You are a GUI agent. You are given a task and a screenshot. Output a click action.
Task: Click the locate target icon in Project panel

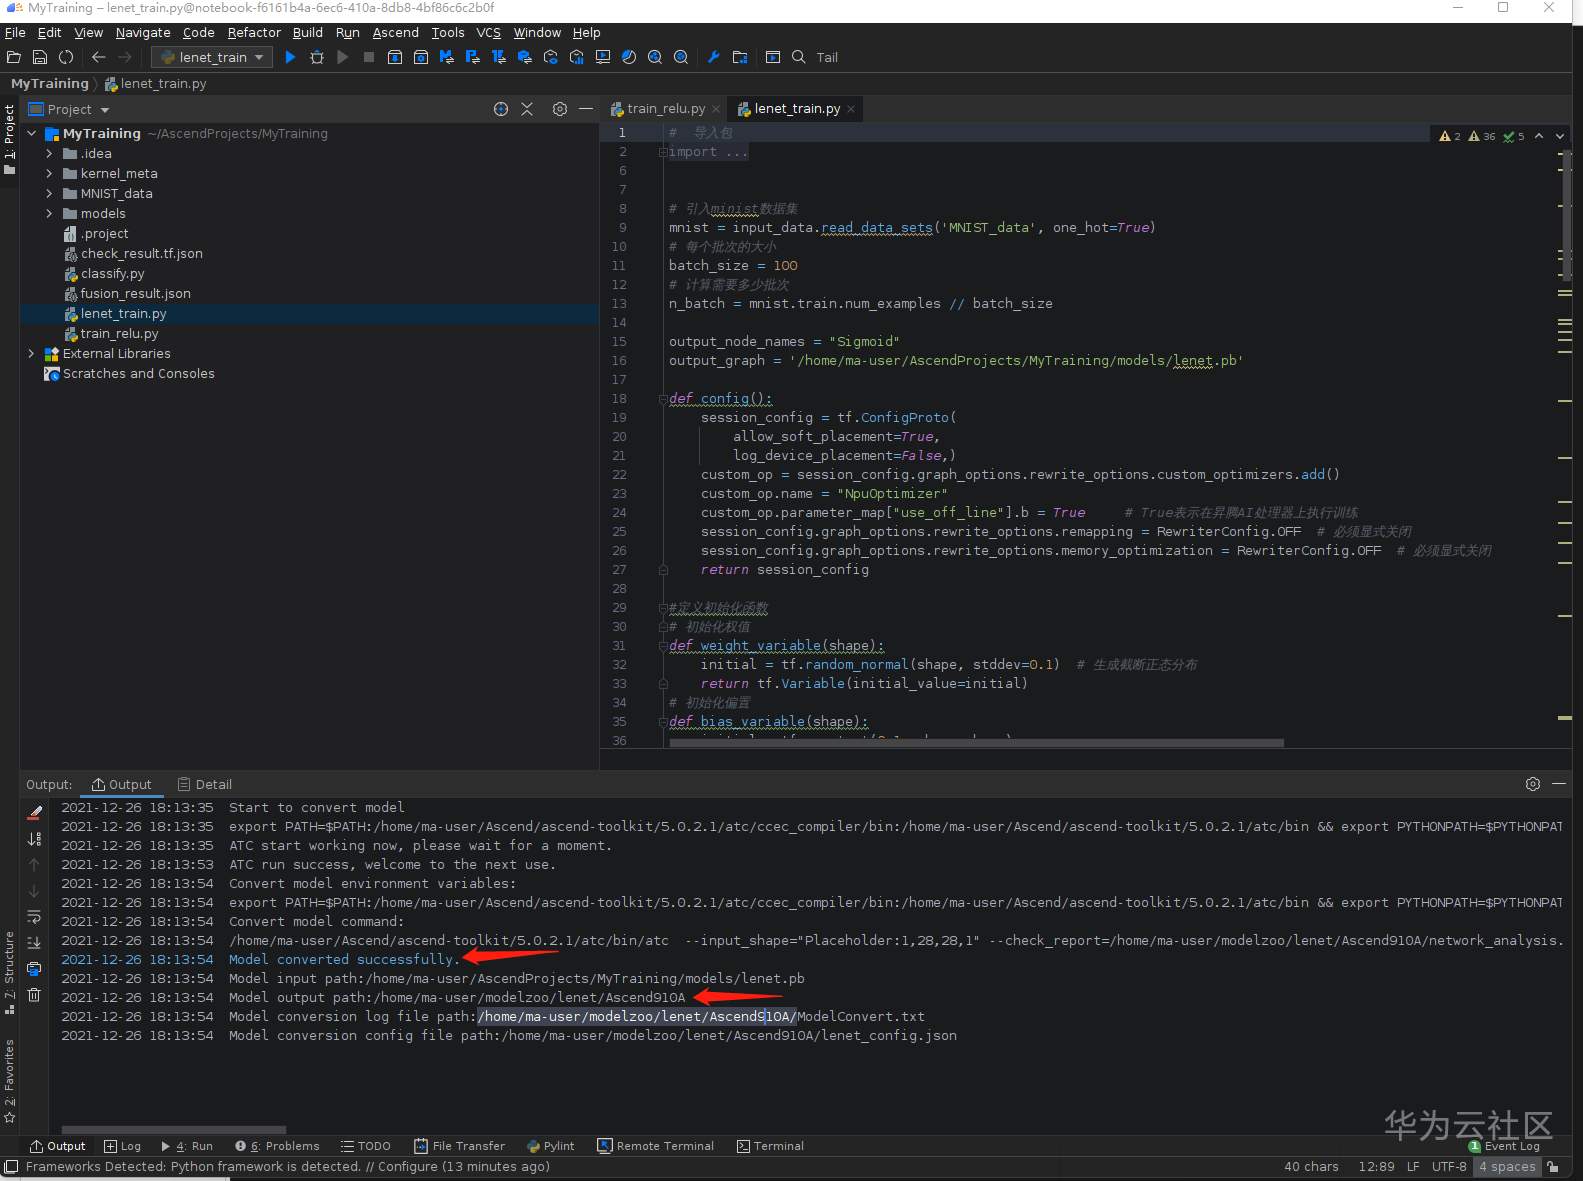click(501, 109)
